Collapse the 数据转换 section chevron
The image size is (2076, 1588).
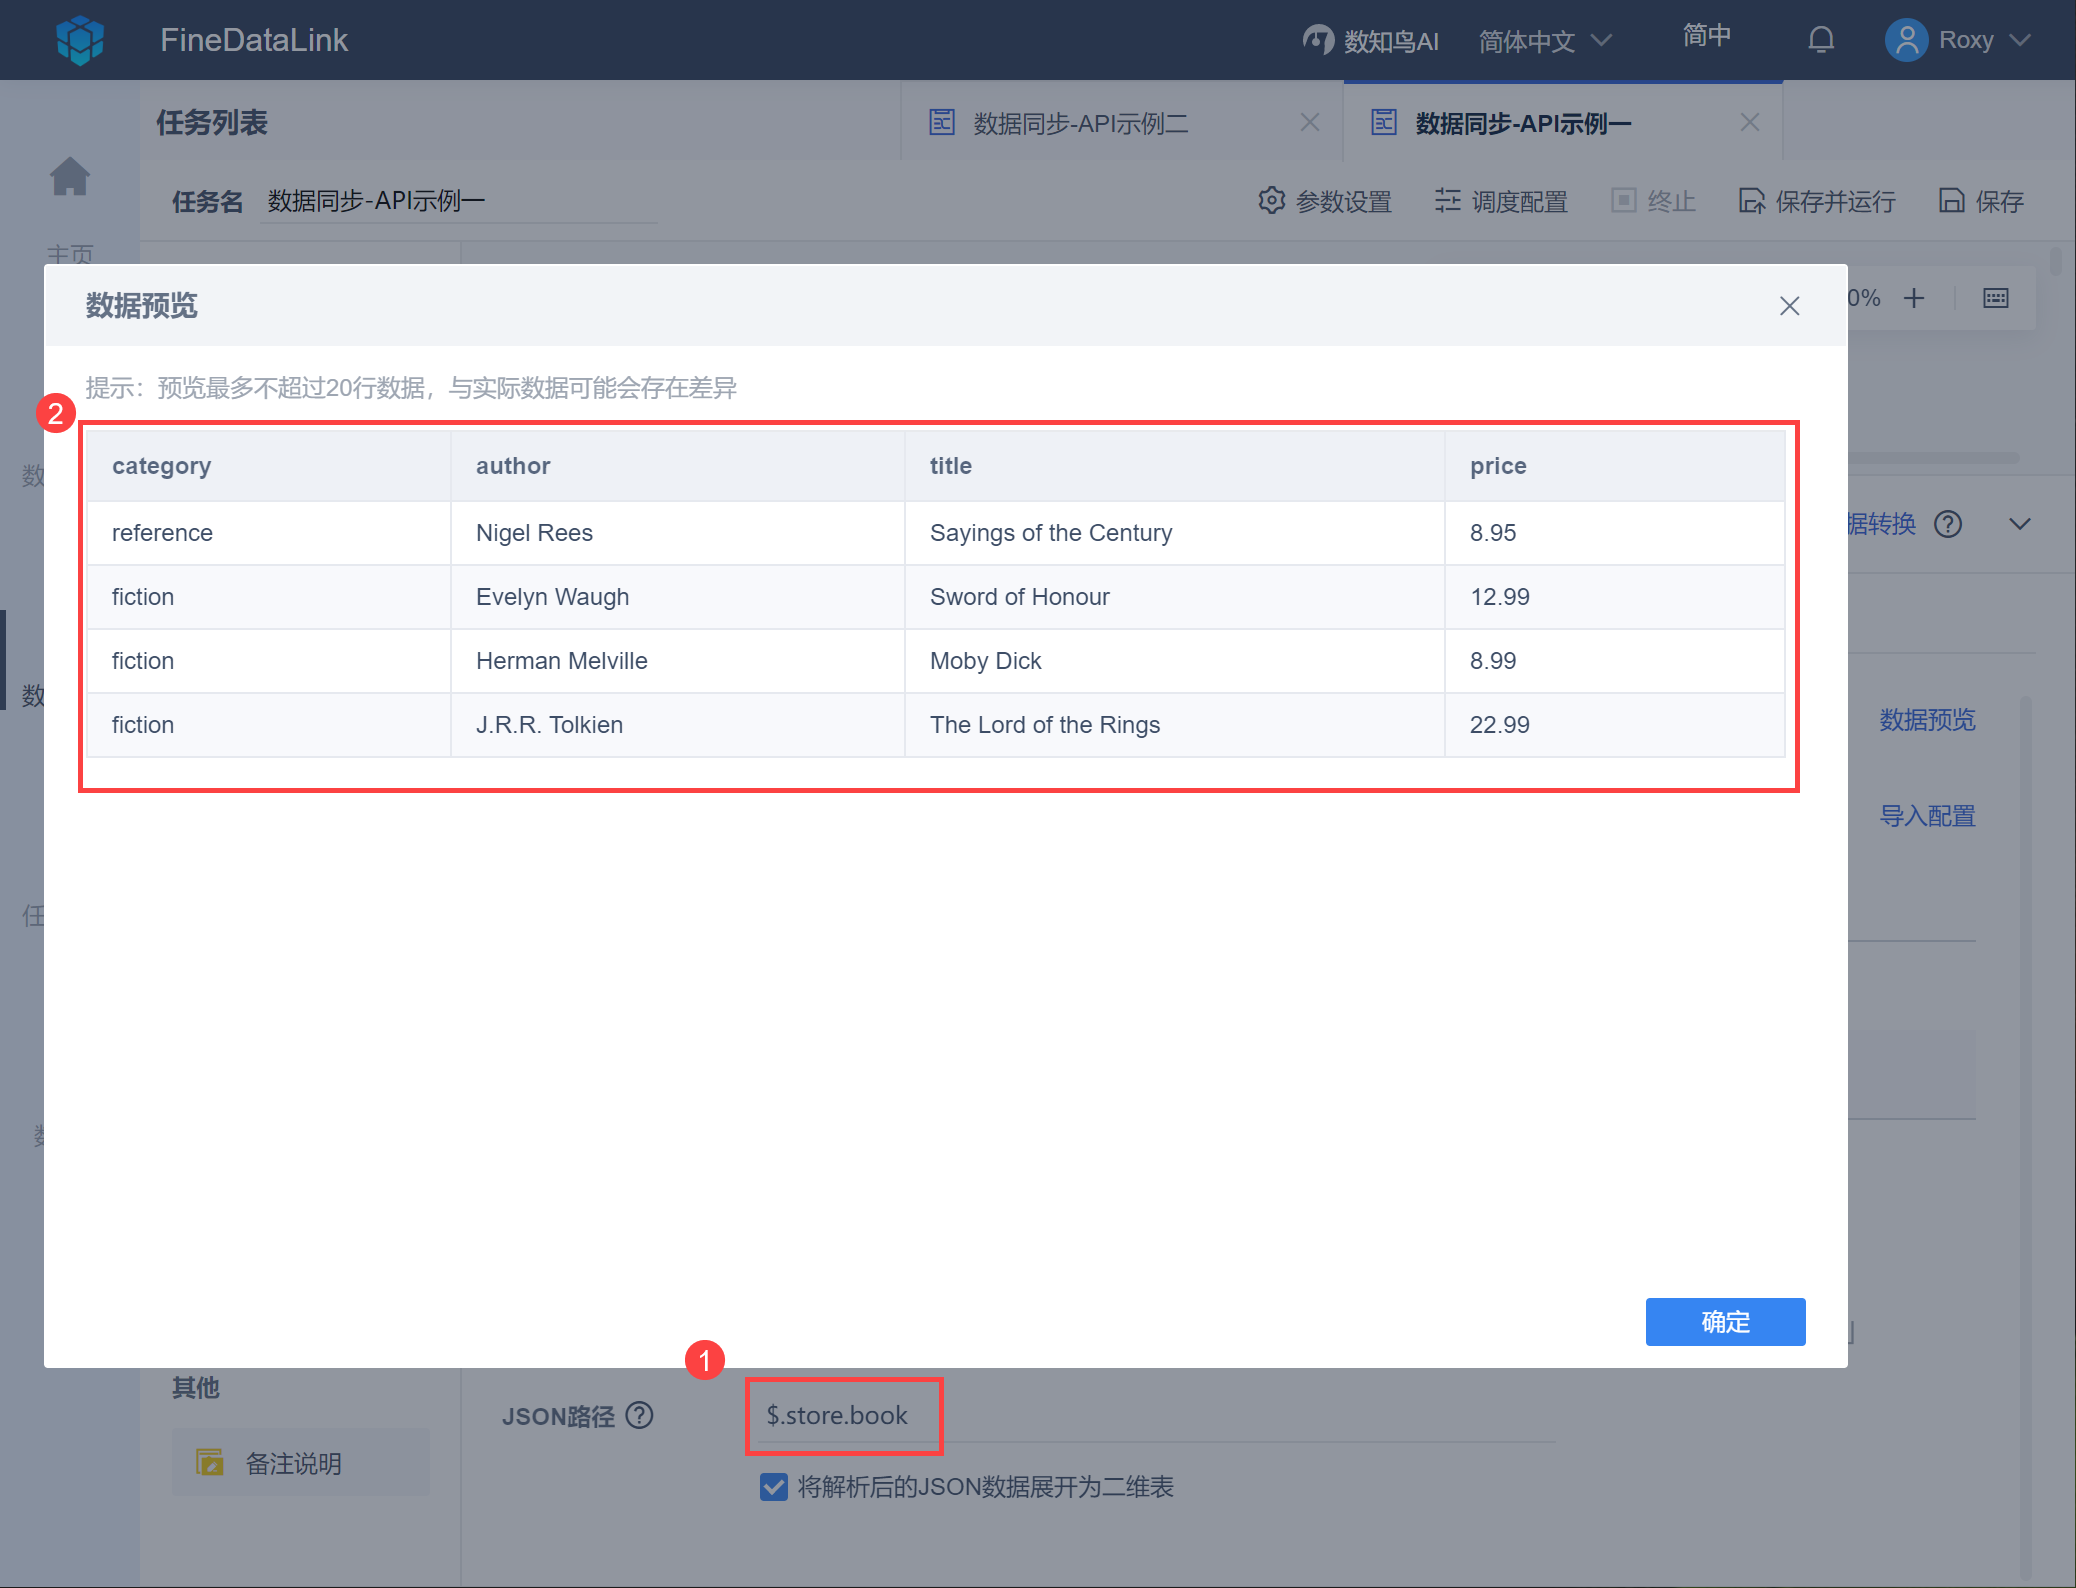click(x=2019, y=524)
